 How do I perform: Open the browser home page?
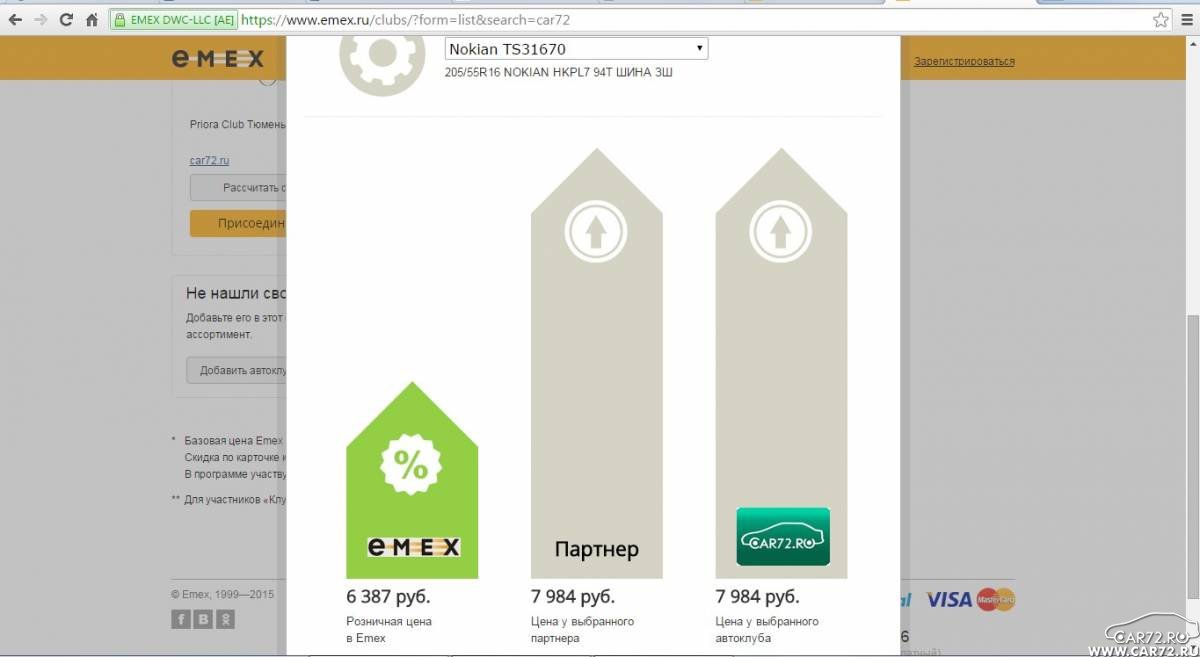click(92, 19)
